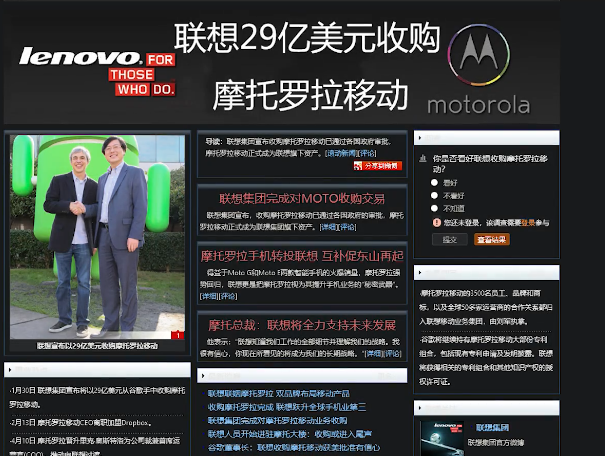The height and width of the screenshot is (456, 605).
Task: Open news link 联想联姻摩托罗拉 双品牌布局移动产品
Action: point(279,394)
